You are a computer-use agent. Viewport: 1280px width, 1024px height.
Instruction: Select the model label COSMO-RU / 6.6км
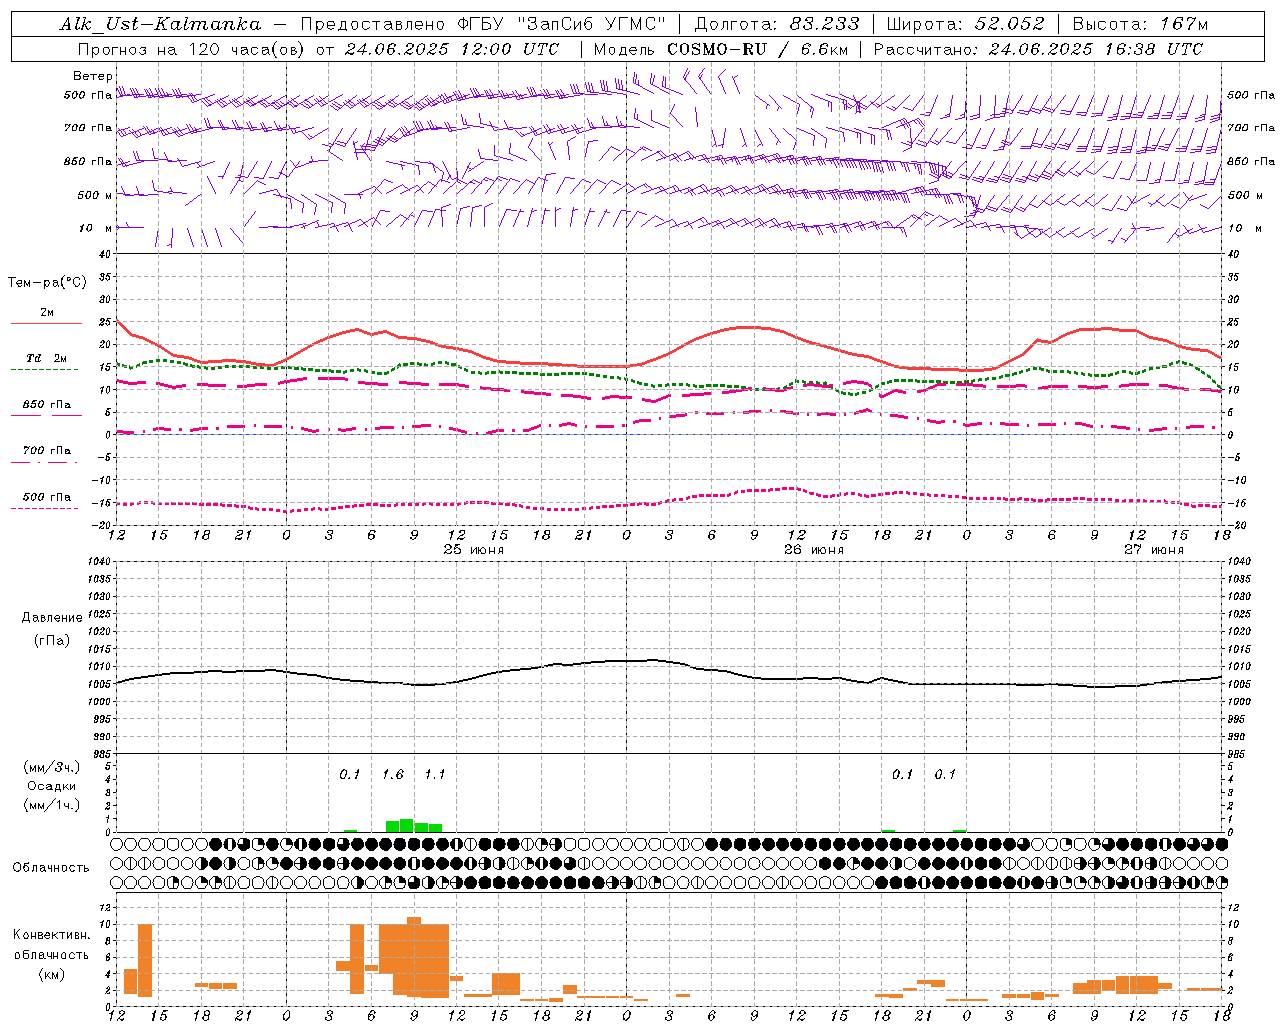[759, 49]
